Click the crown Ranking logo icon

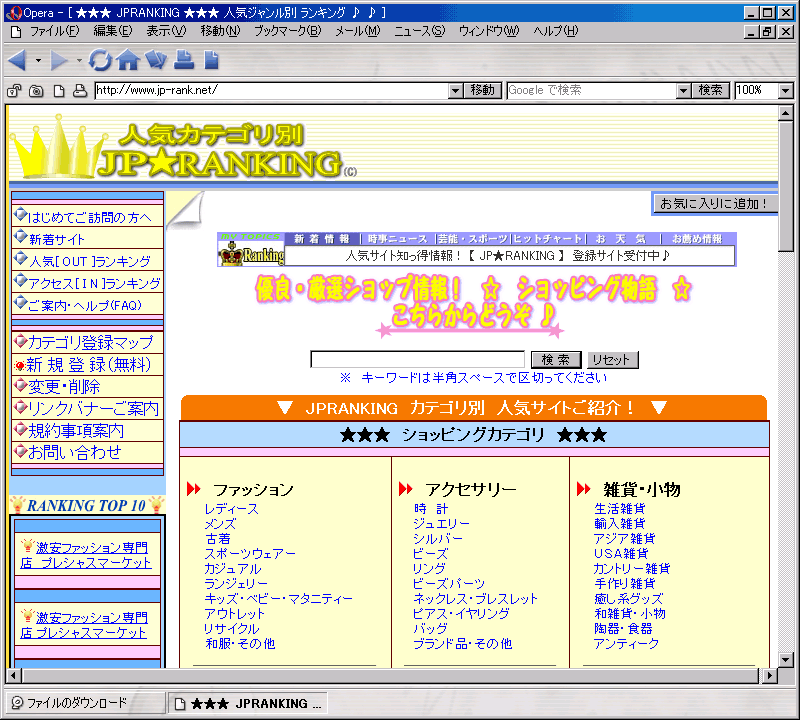[251, 253]
